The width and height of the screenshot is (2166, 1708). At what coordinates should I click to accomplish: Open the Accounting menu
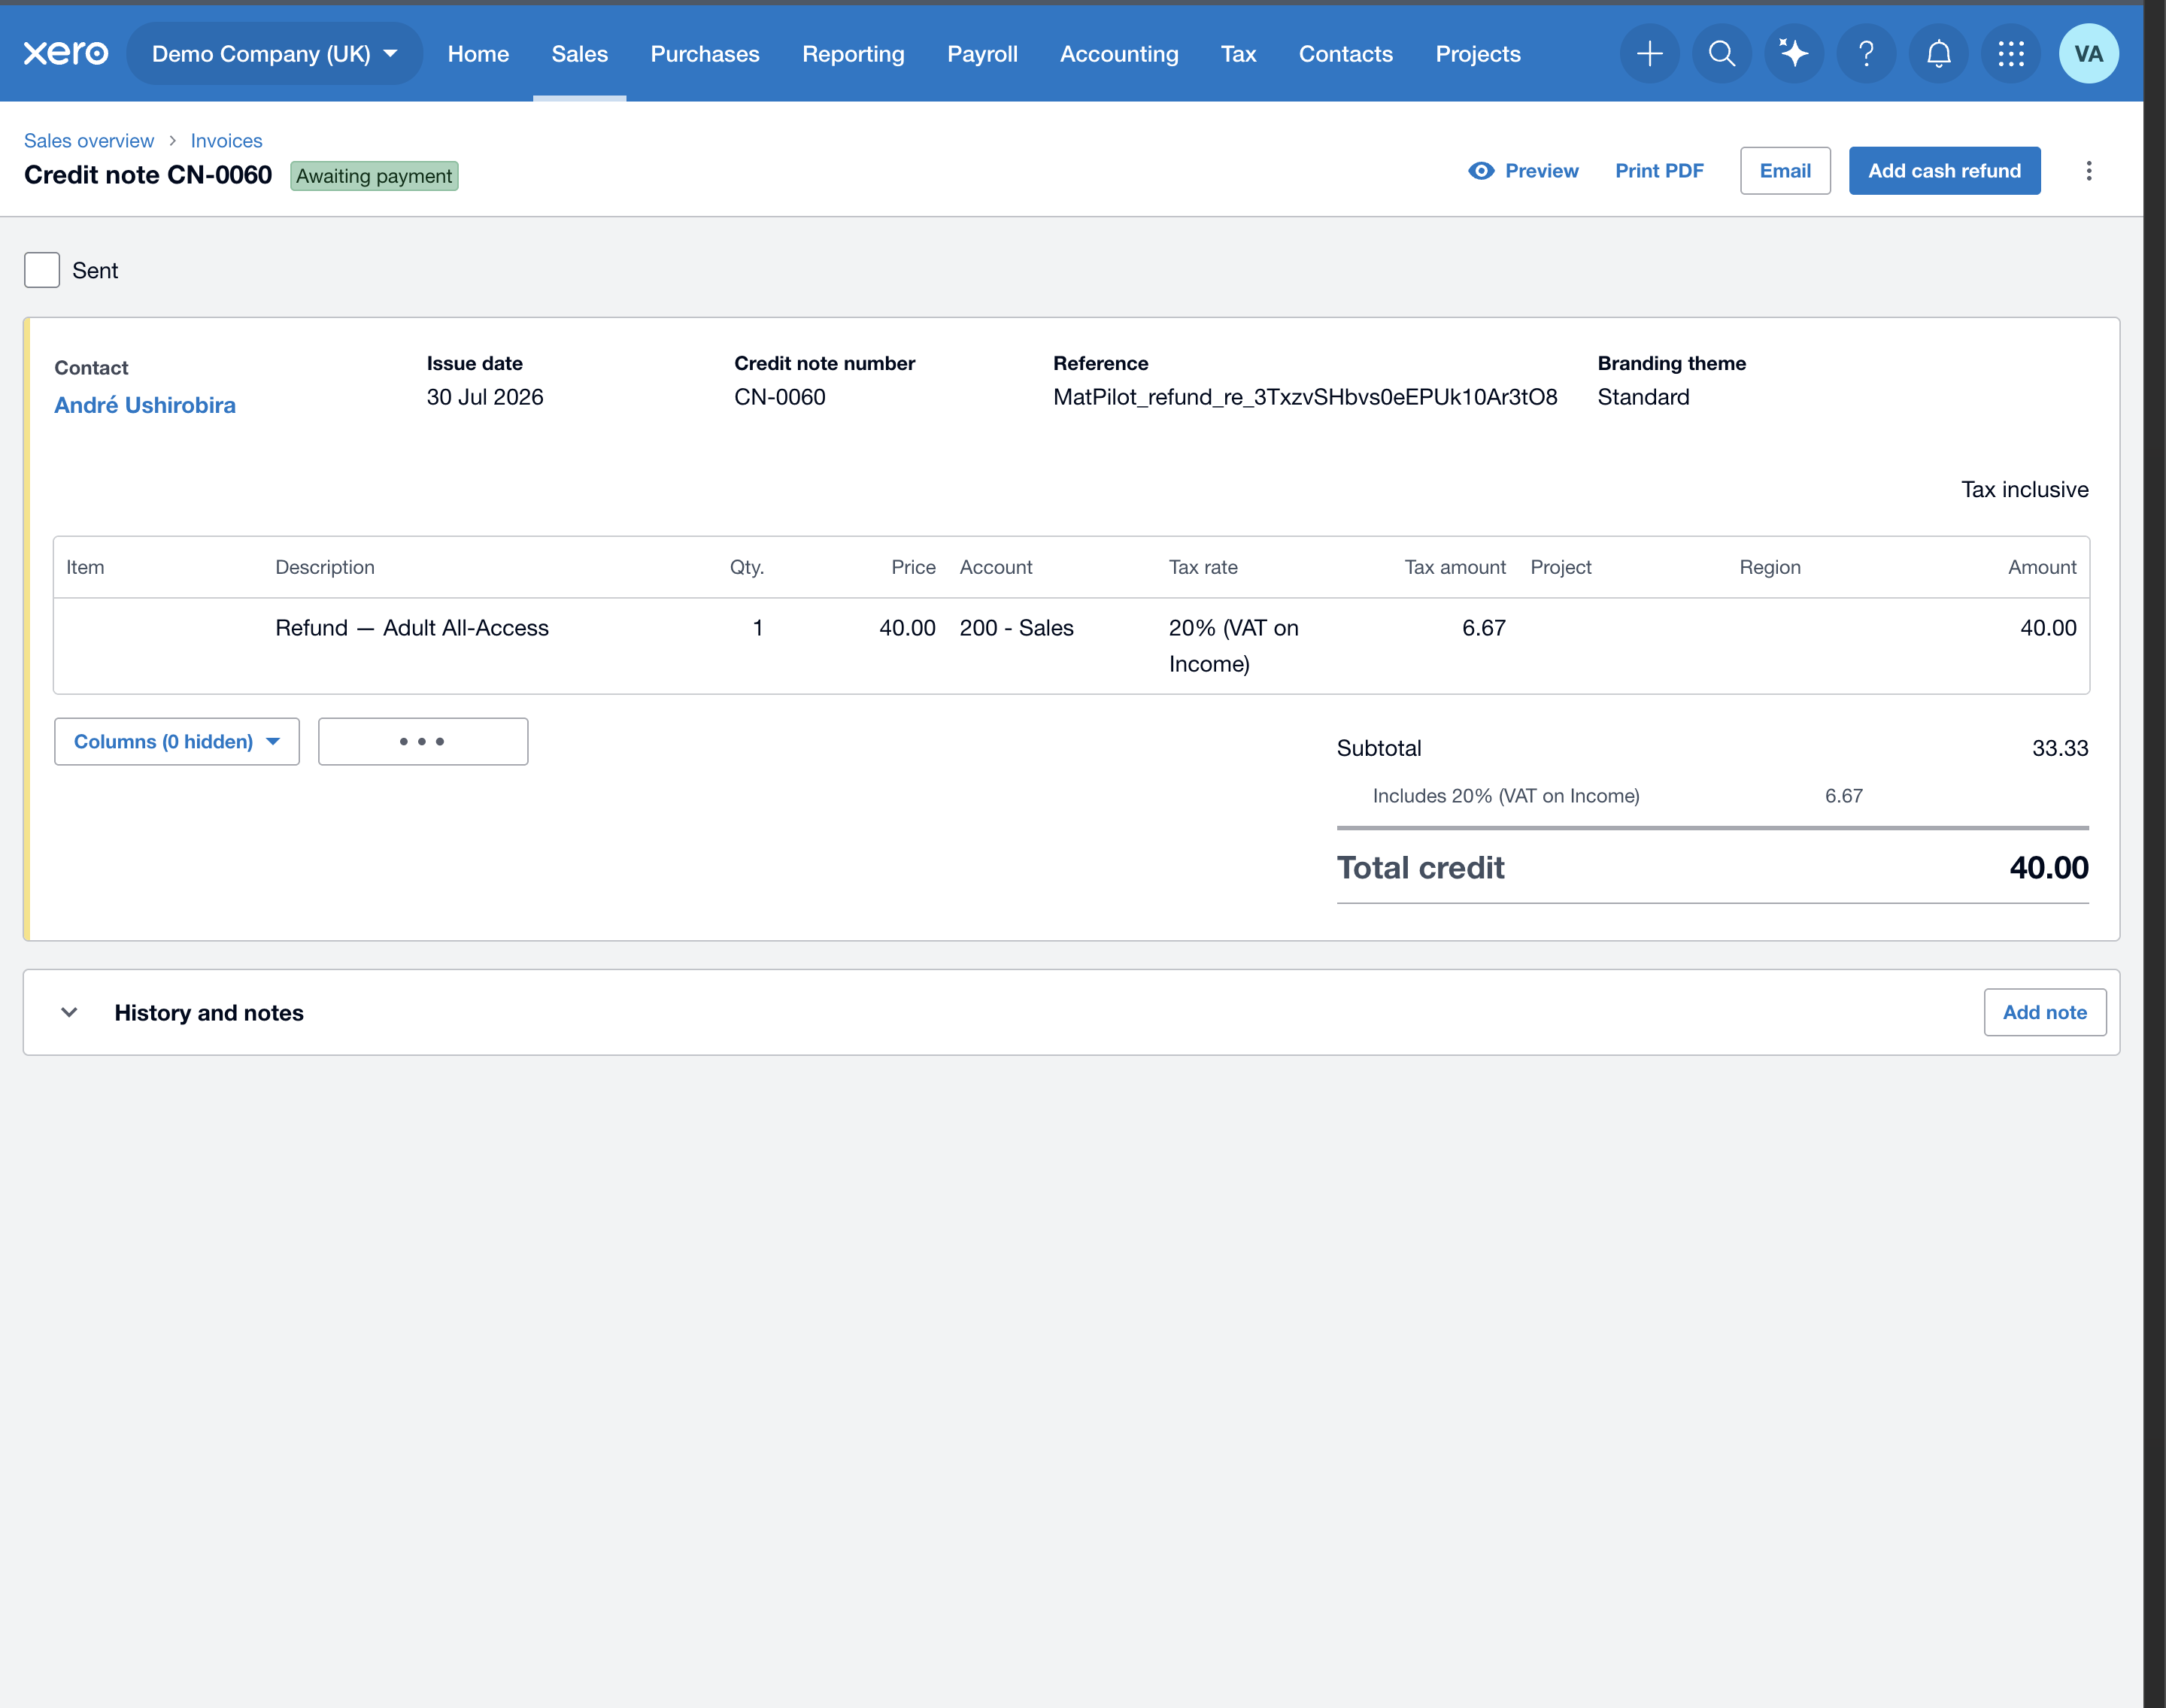[x=1119, y=54]
